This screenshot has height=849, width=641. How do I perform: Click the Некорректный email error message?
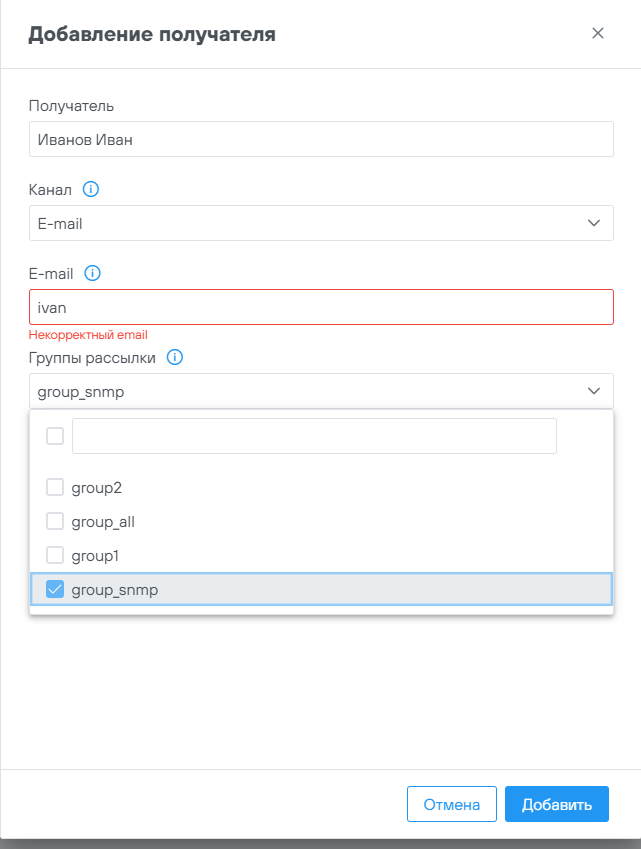tap(88, 335)
